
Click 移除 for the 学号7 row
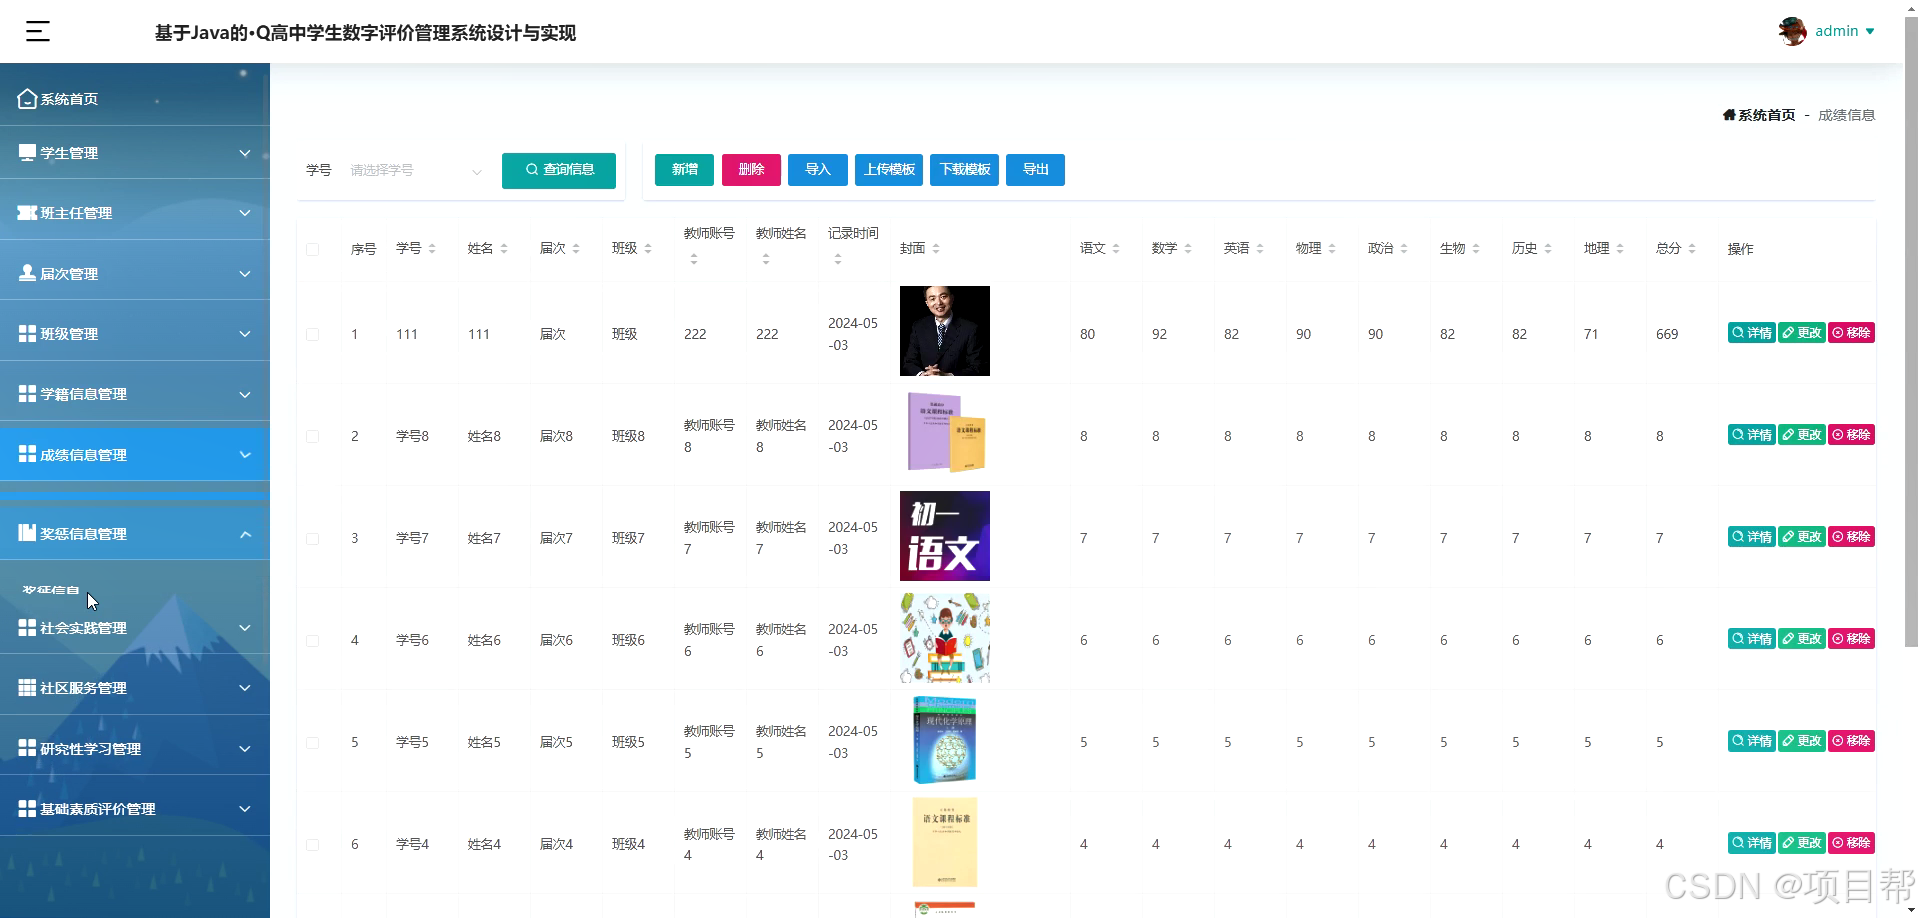(x=1851, y=537)
